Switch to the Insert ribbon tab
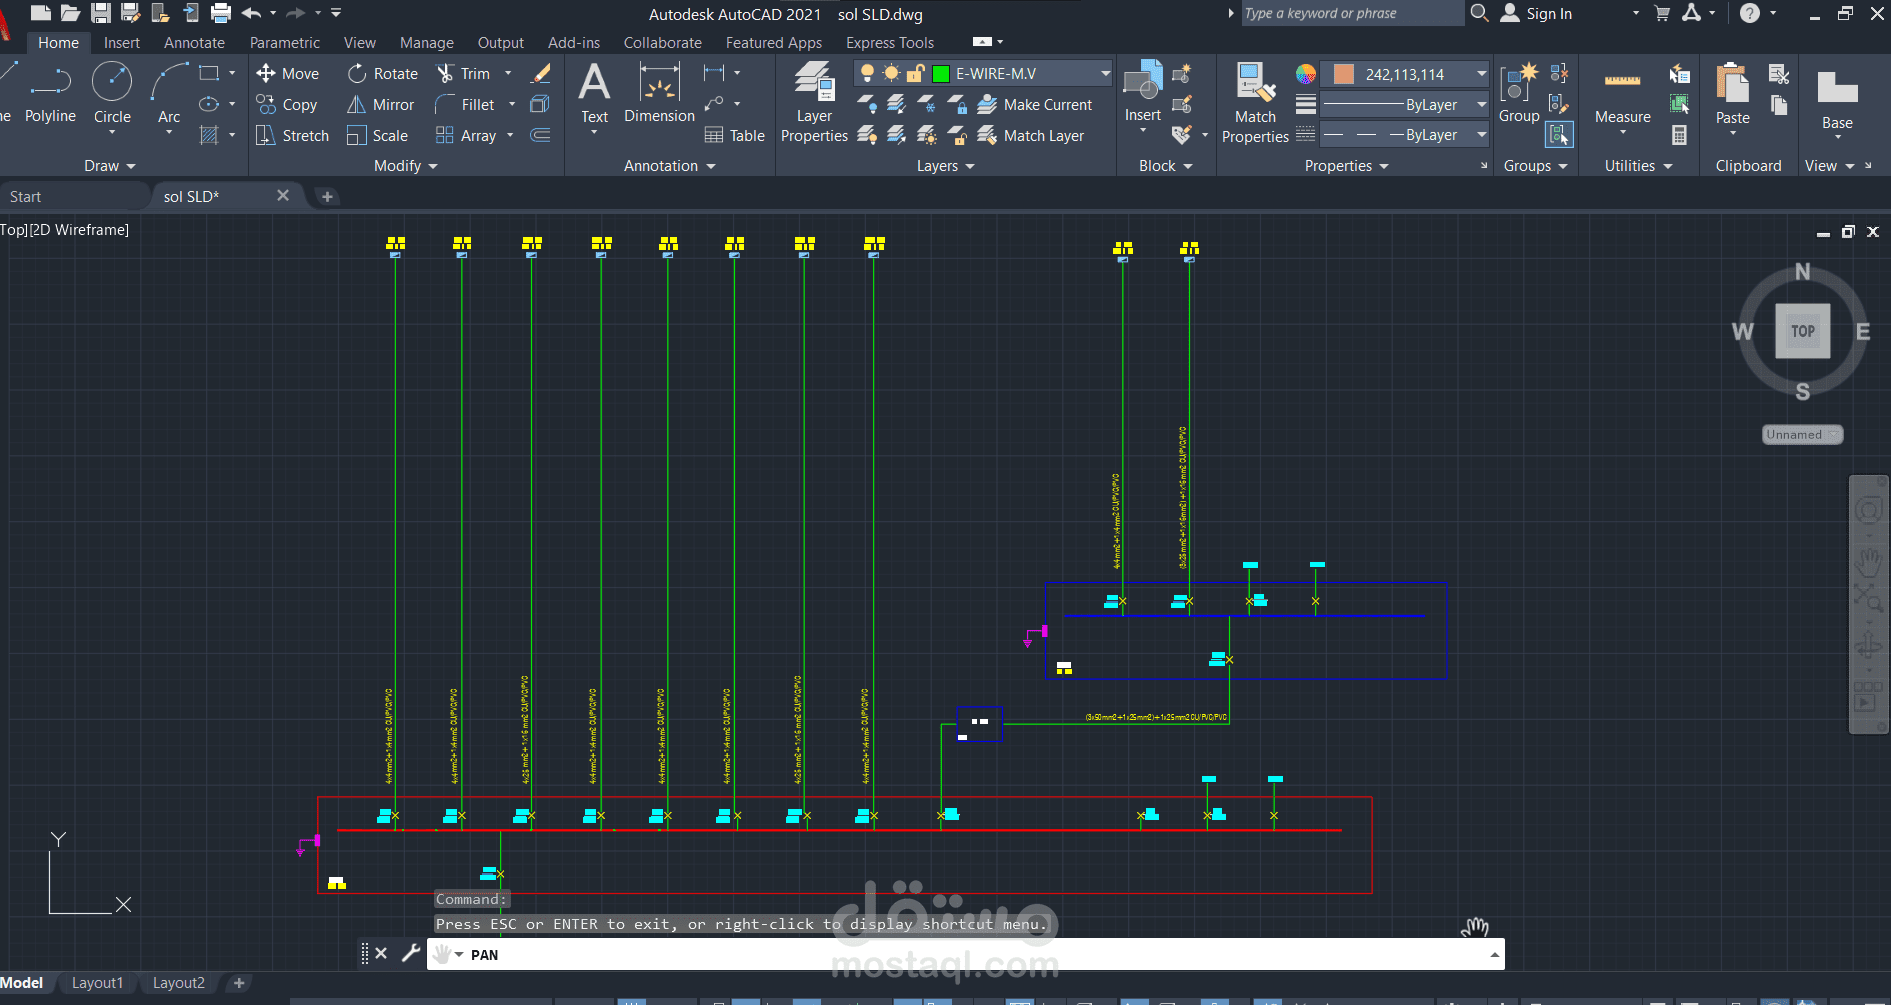 (x=122, y=43)
